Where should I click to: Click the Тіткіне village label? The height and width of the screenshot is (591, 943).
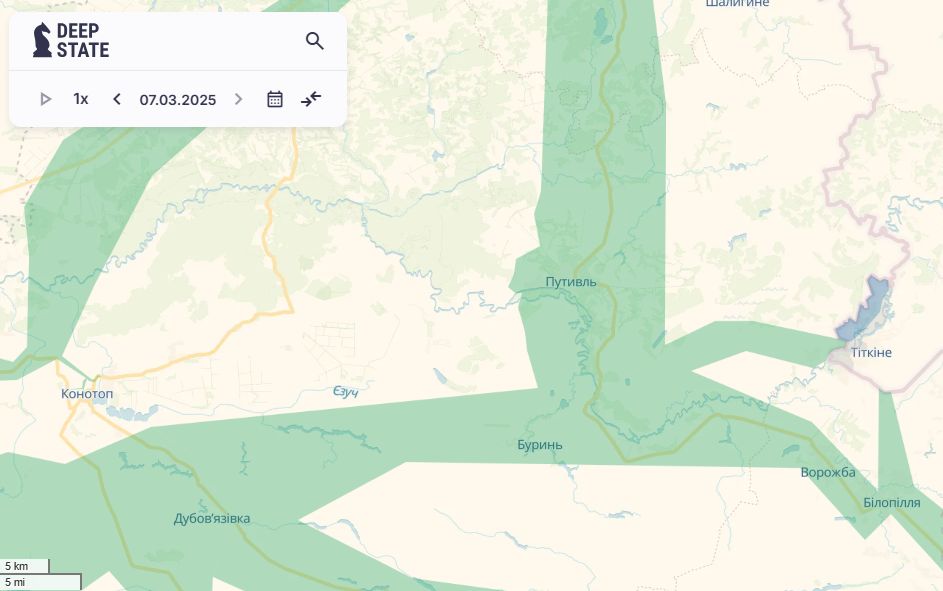click(x=871, y=353)
